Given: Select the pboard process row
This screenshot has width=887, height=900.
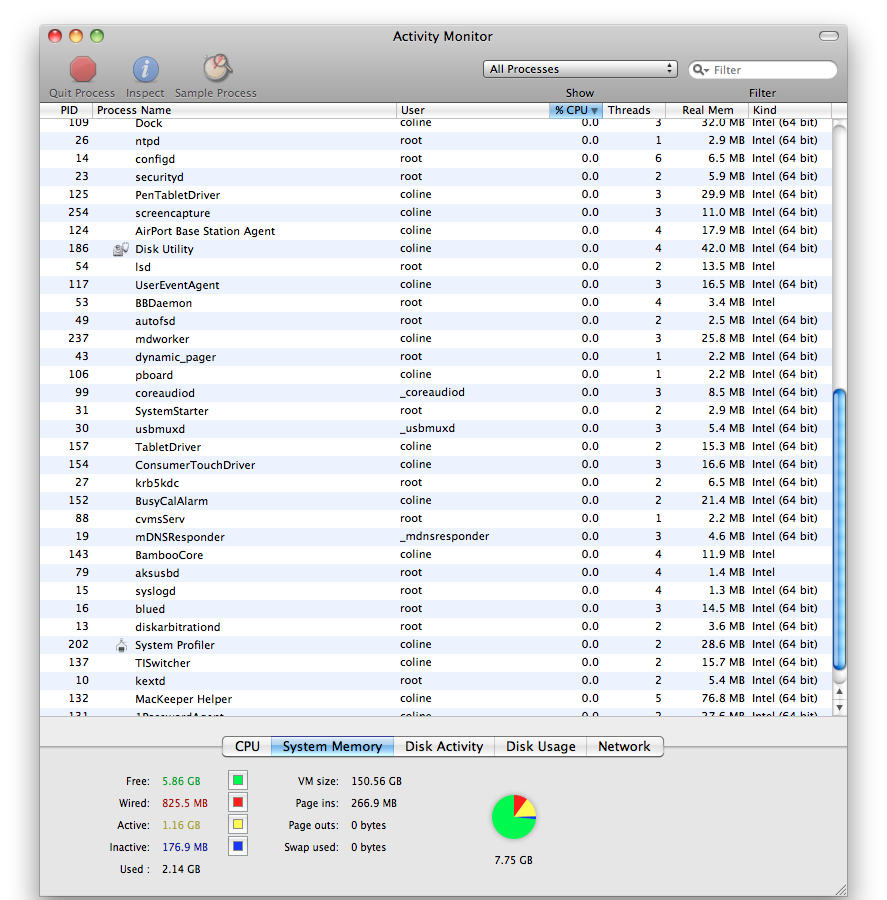Looking at the screenshot, I should tap(436, 375).
